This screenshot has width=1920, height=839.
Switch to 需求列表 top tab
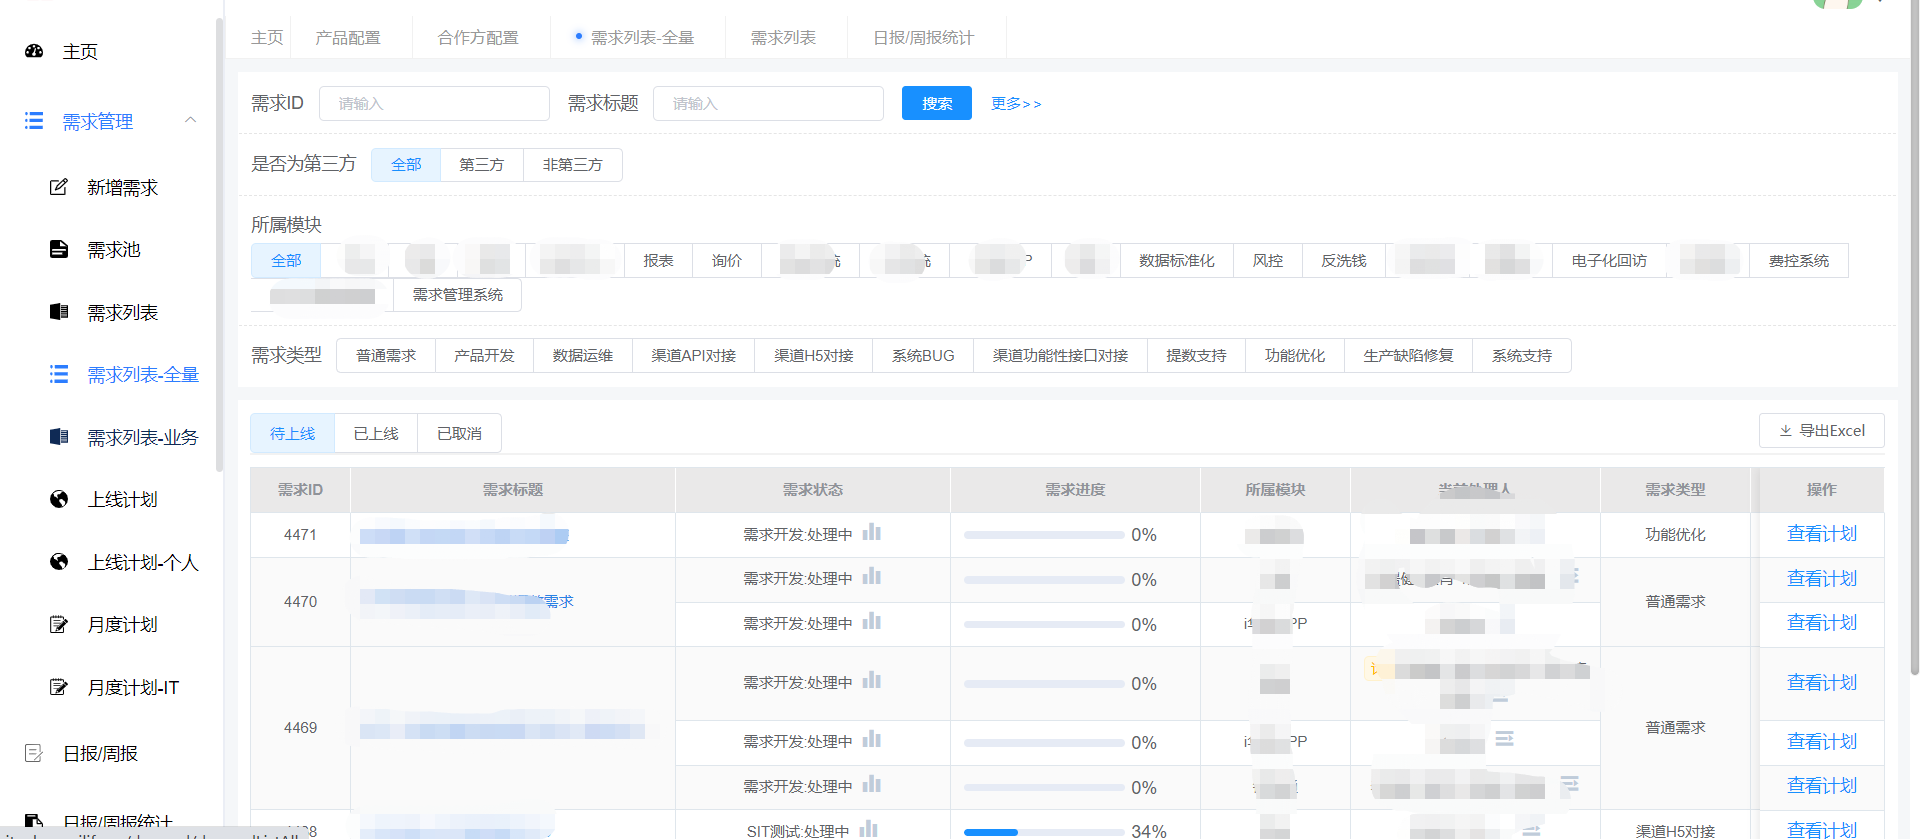click(783, 38)
